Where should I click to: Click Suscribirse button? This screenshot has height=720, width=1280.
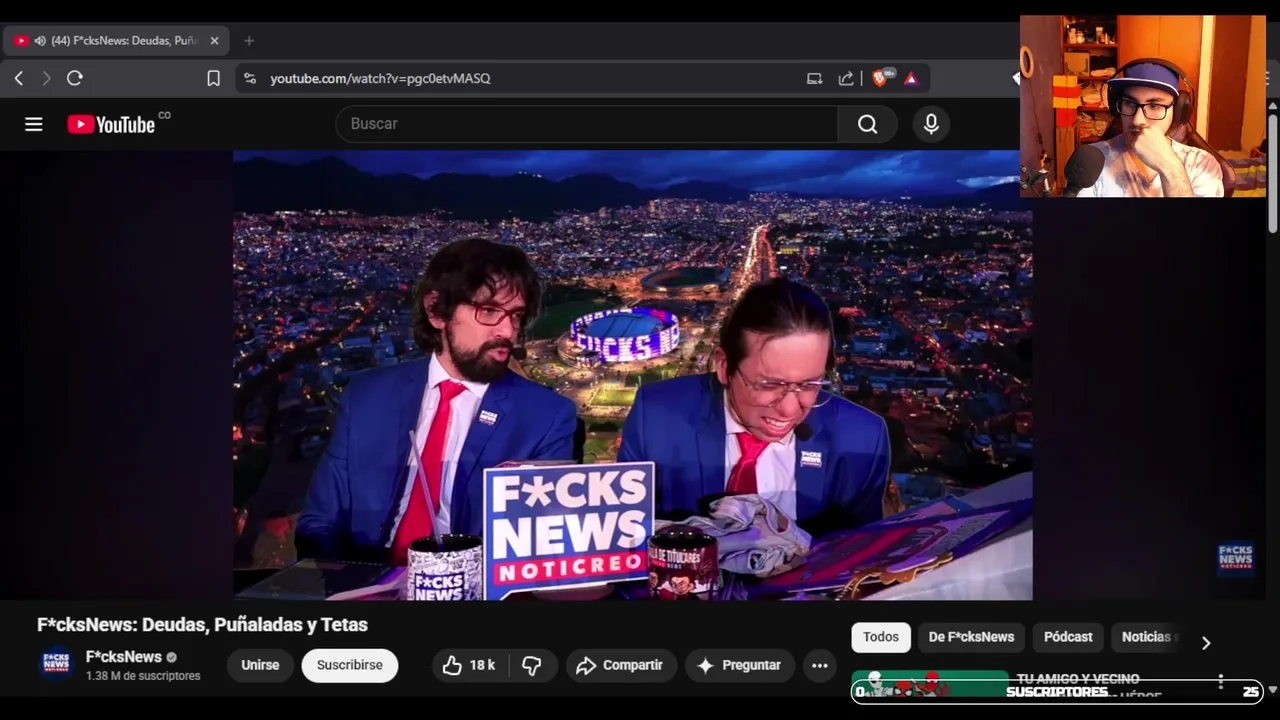pyautogui.click(x=350, y=665)
